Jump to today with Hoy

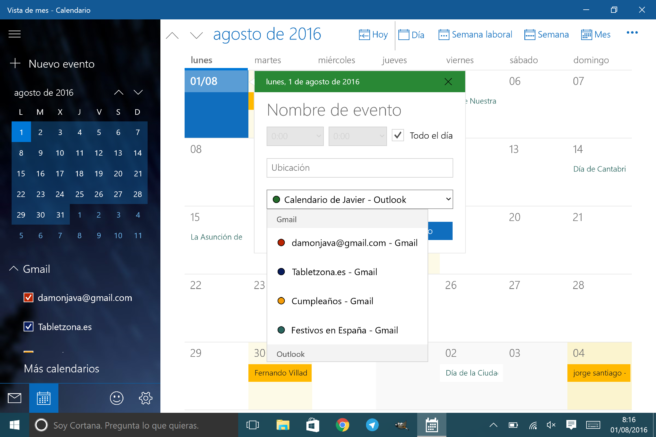pyautogui.click(x=373, y=35)
